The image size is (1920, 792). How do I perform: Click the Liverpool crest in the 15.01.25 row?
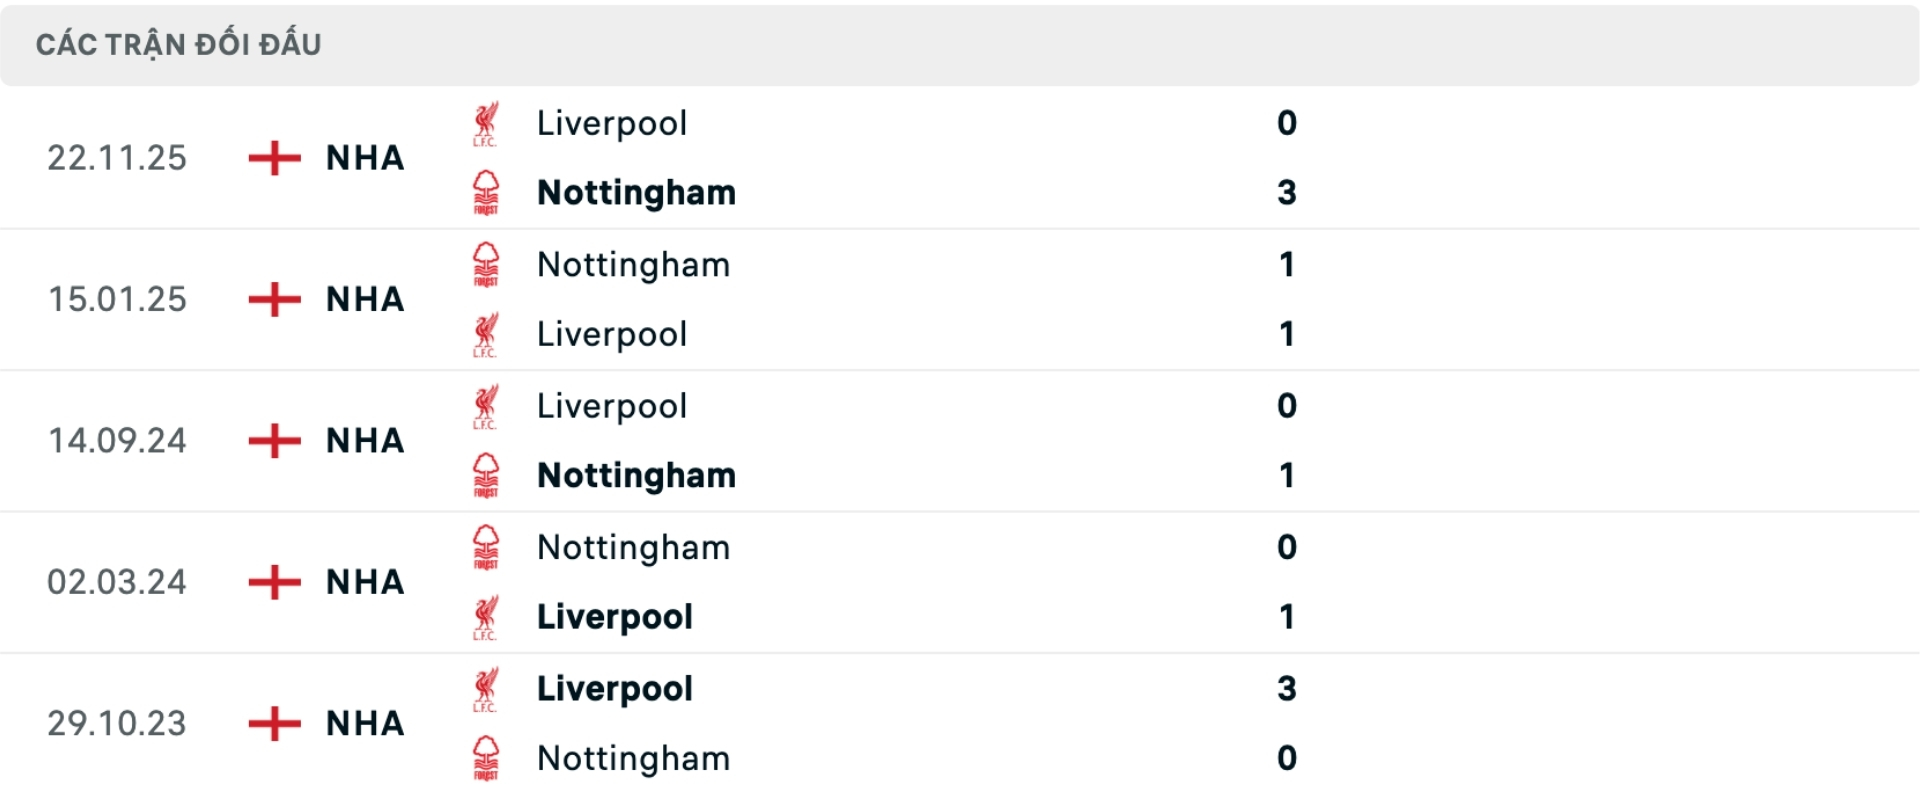click(487, 334)
